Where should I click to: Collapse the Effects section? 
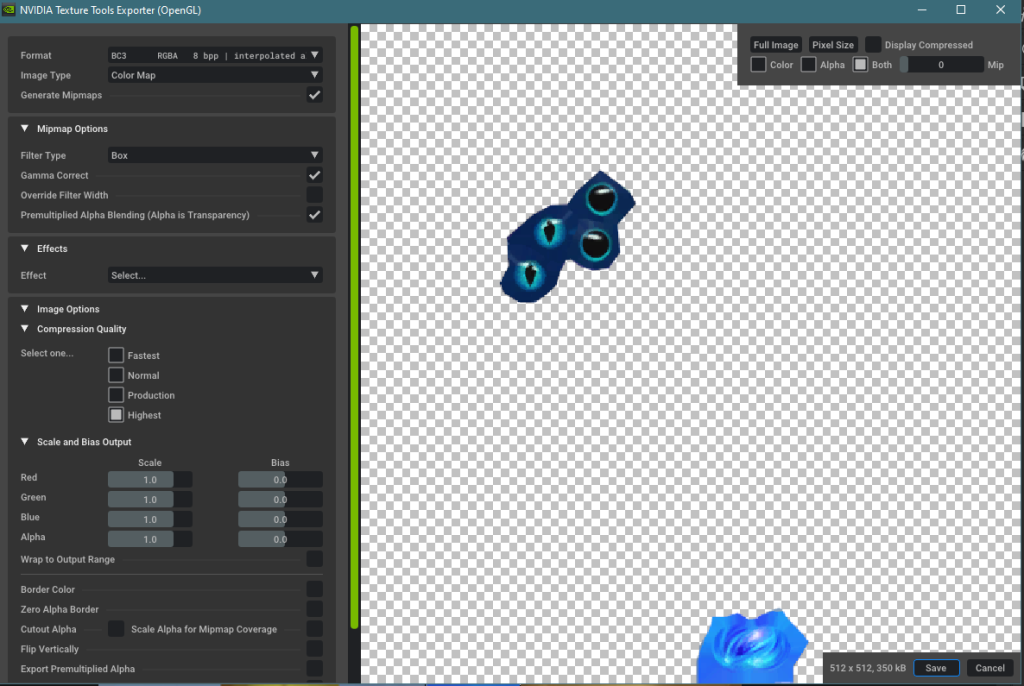coord(25,248)
